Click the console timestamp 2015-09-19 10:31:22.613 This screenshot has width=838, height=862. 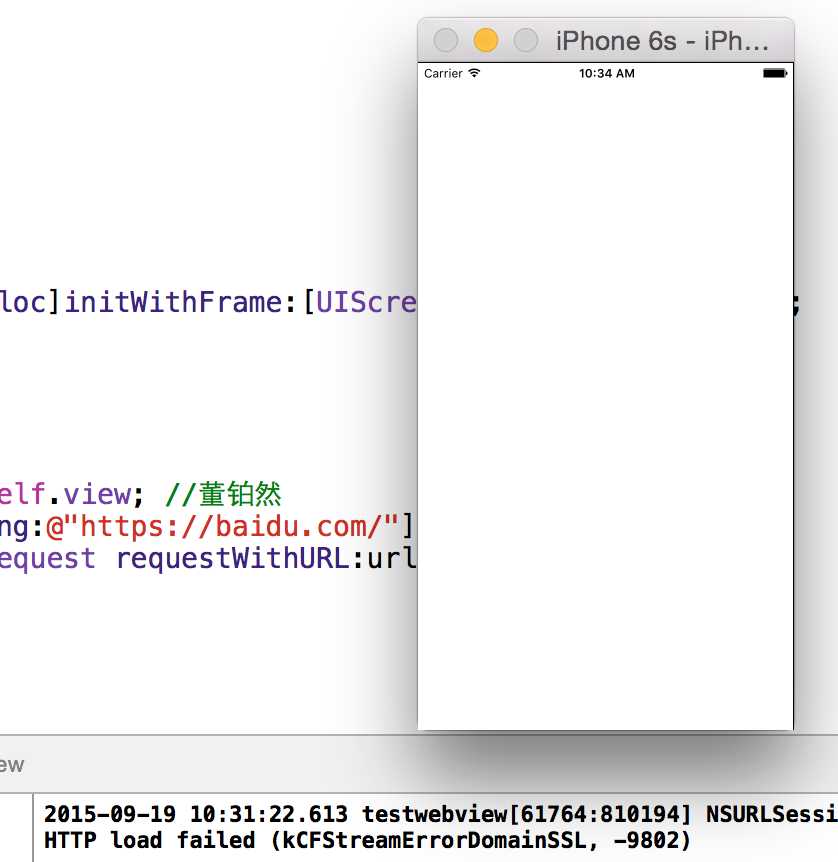(196, 814)
